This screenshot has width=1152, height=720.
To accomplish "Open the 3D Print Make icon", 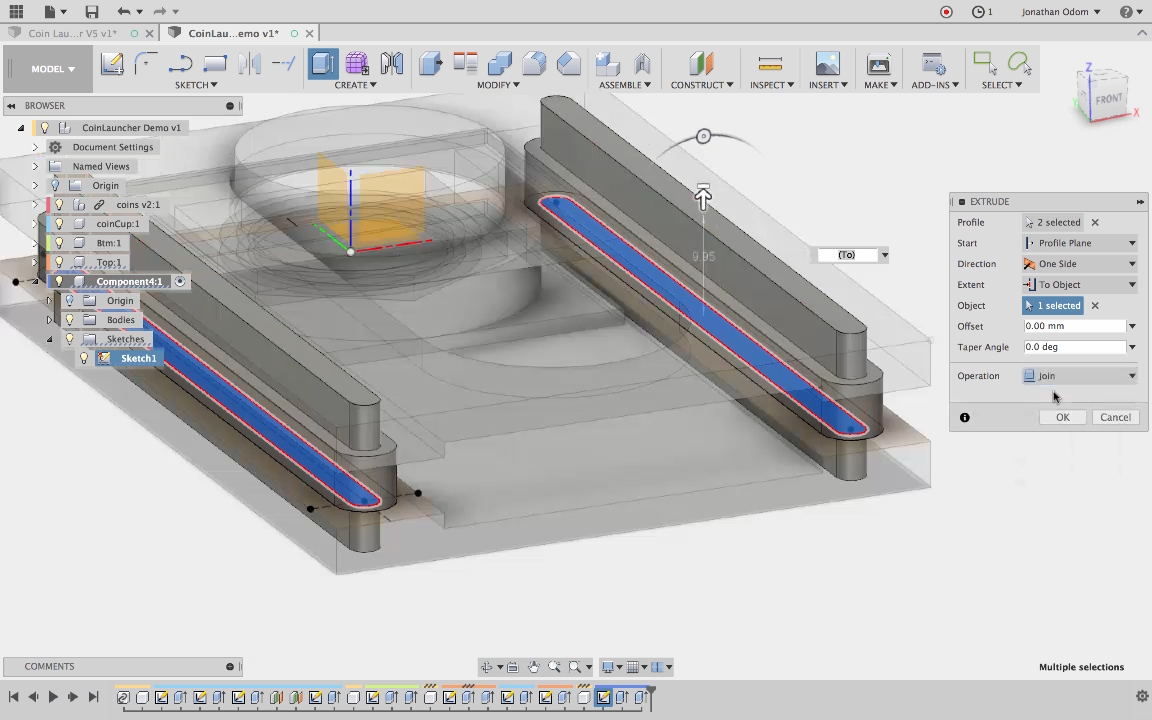I will (x=878, y=64).
